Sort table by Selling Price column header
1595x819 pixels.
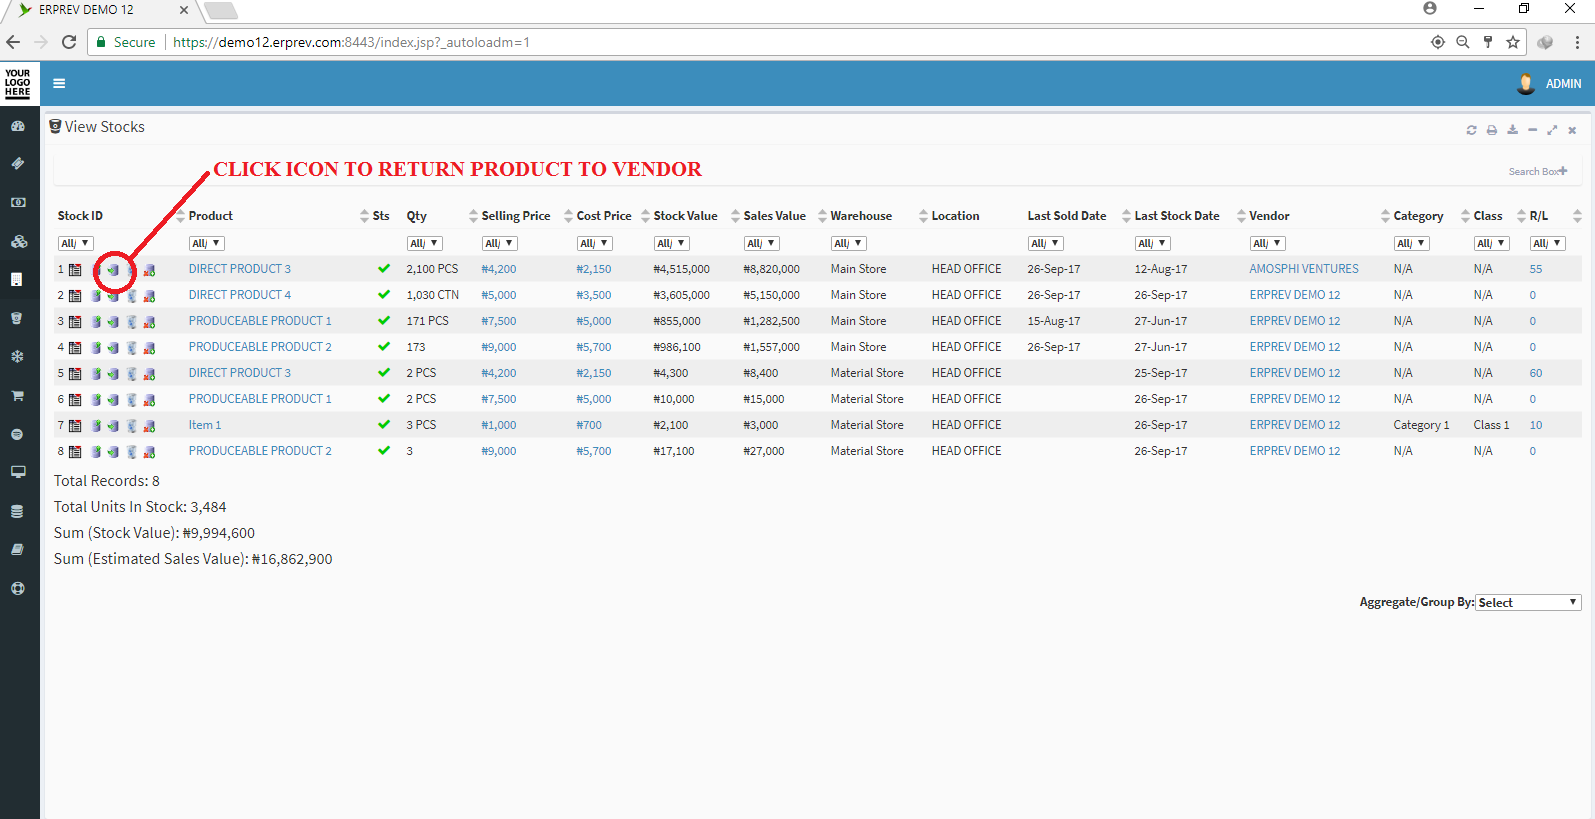(x=516, y=216)
